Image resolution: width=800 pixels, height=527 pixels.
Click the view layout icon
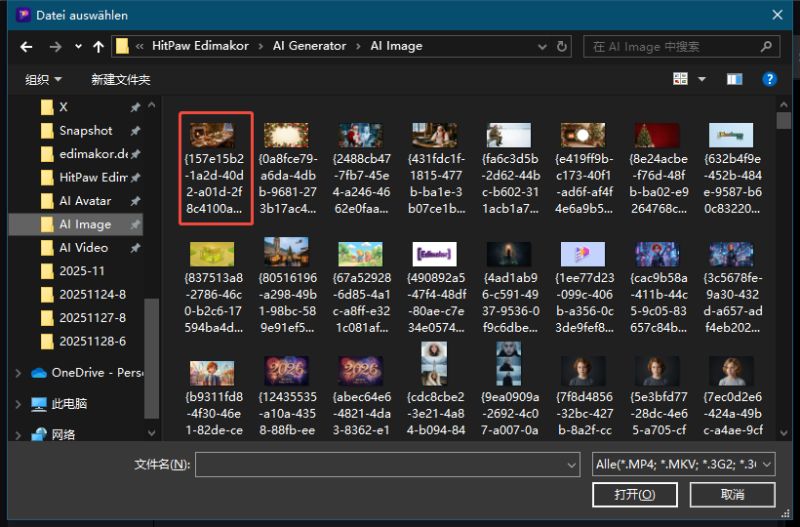pos(681,79)
